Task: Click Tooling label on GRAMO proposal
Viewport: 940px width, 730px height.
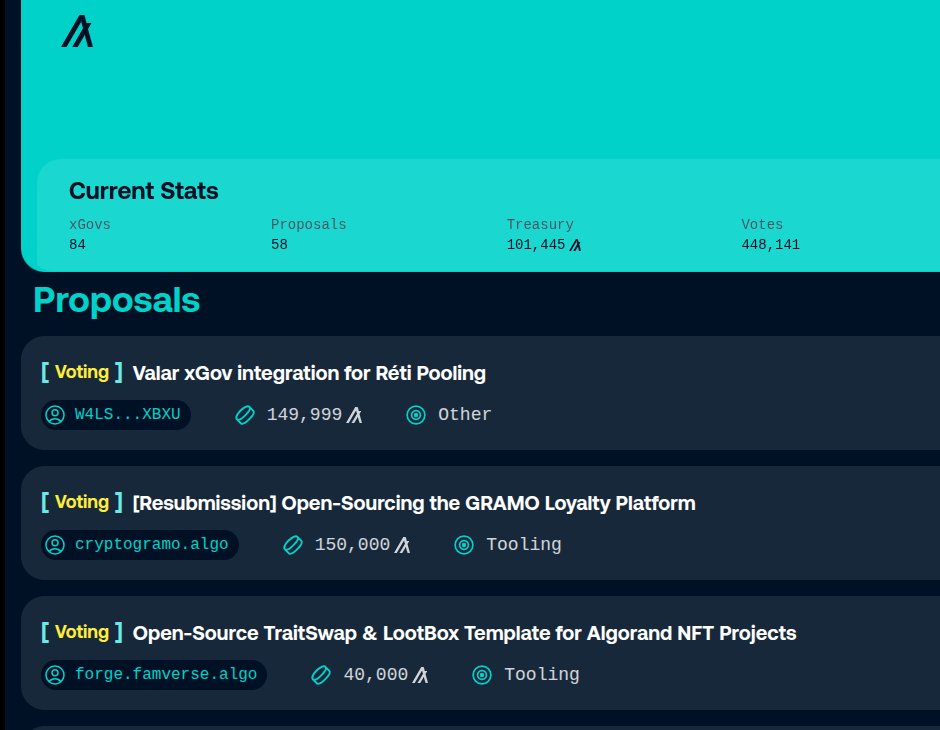Action: (x=524, y=545)
